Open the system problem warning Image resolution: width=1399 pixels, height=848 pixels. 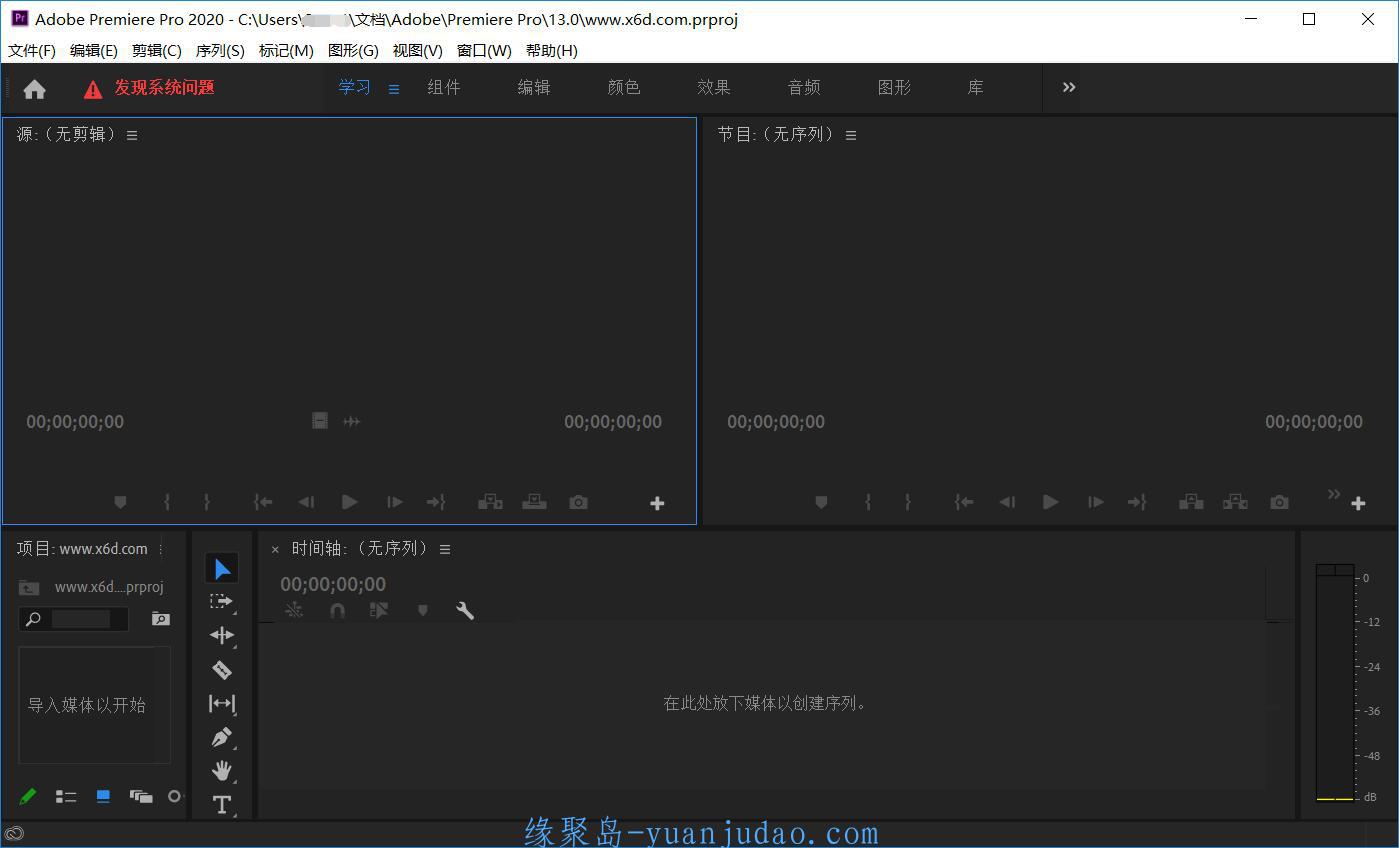(150, 88)
